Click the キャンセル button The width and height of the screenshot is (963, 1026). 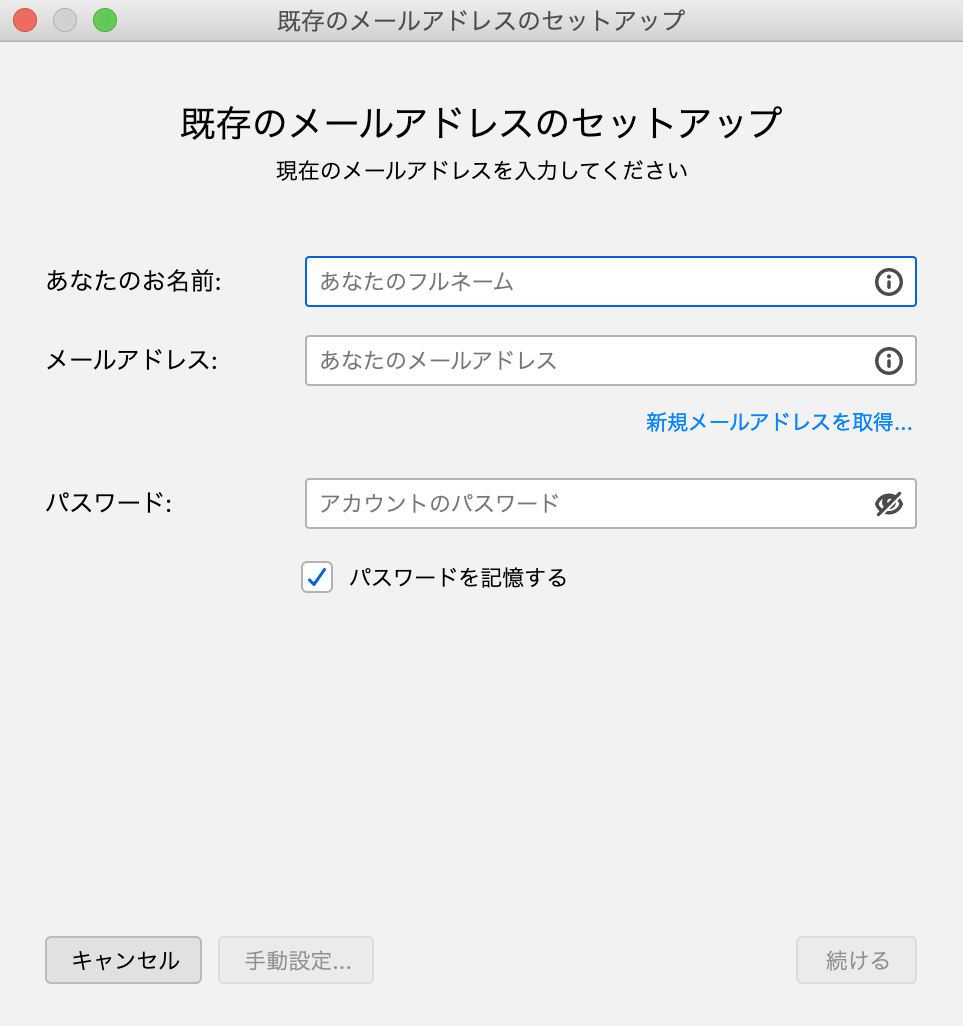tap(124, 959)
